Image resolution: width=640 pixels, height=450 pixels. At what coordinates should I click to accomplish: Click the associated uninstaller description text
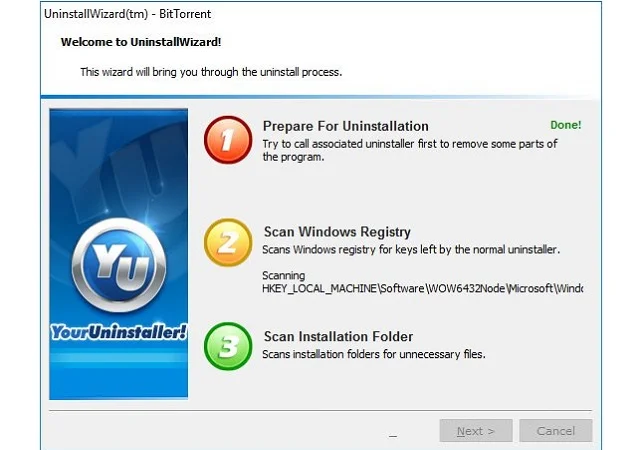click(410, 150)
